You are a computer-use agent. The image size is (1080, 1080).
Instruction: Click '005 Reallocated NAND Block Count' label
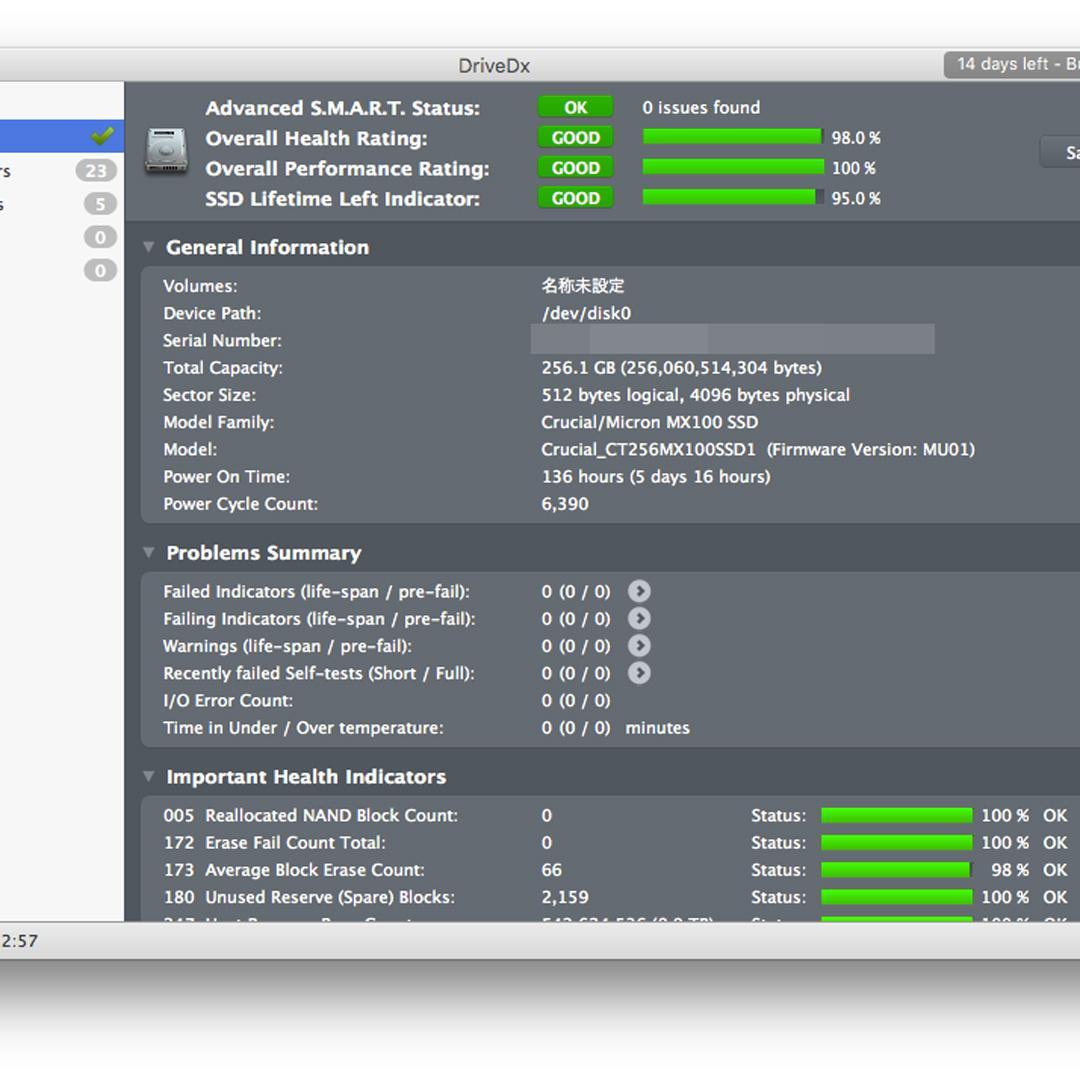[x=311, y=816]
